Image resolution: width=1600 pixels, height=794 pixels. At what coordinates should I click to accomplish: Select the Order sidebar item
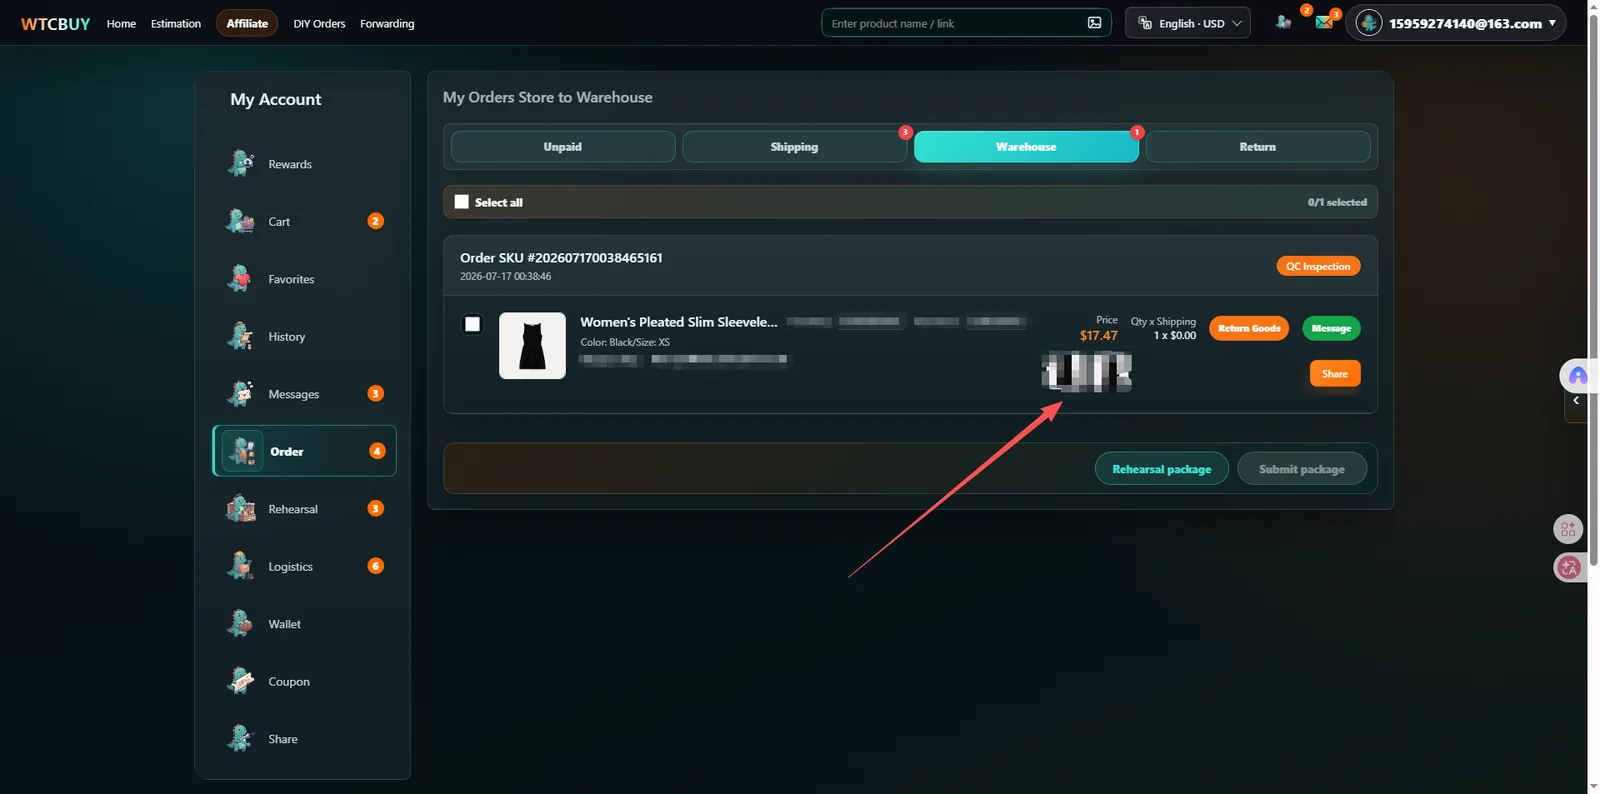(x=304, y=451)
